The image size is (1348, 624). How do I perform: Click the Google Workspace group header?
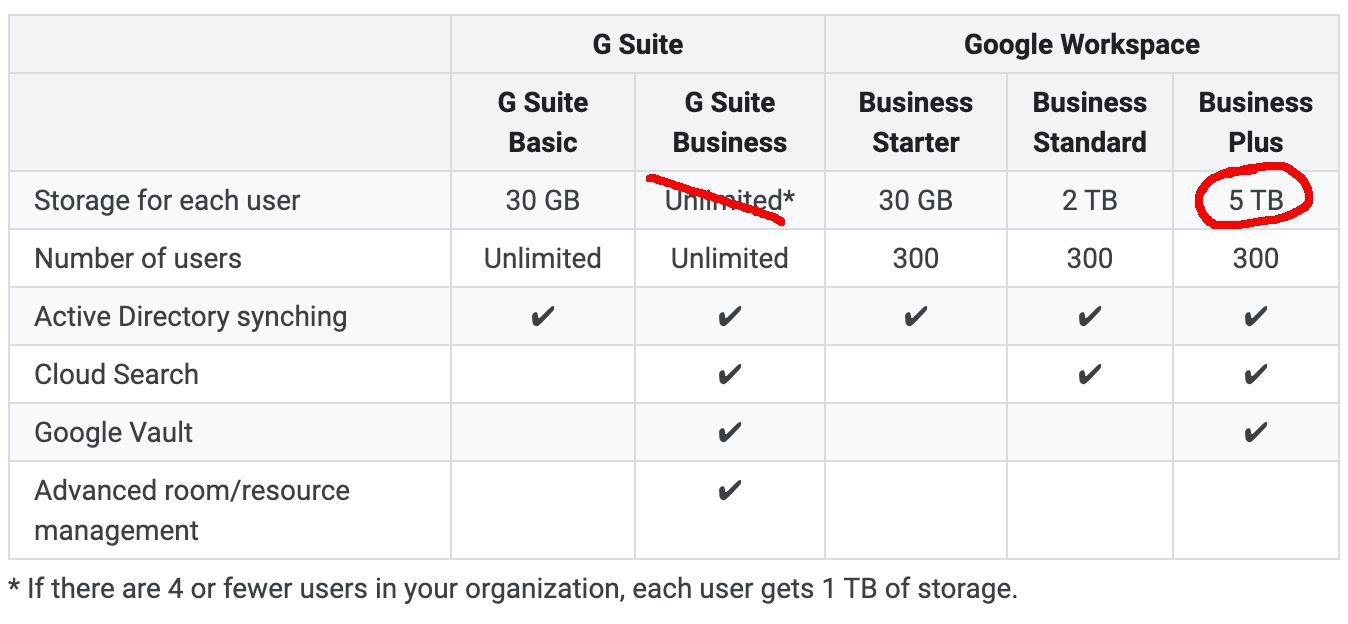tap(1081, 44)
